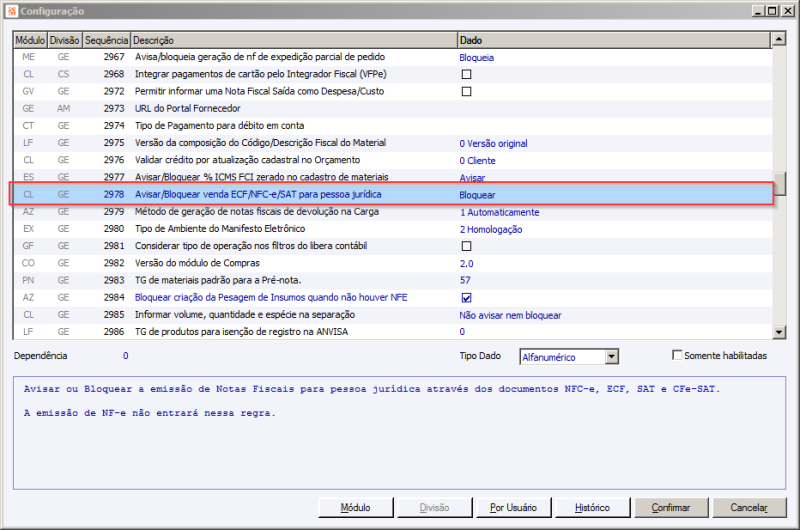Click the Divisão button
Viewport: 800px width, 530px height.
click(x=434, y=508)
